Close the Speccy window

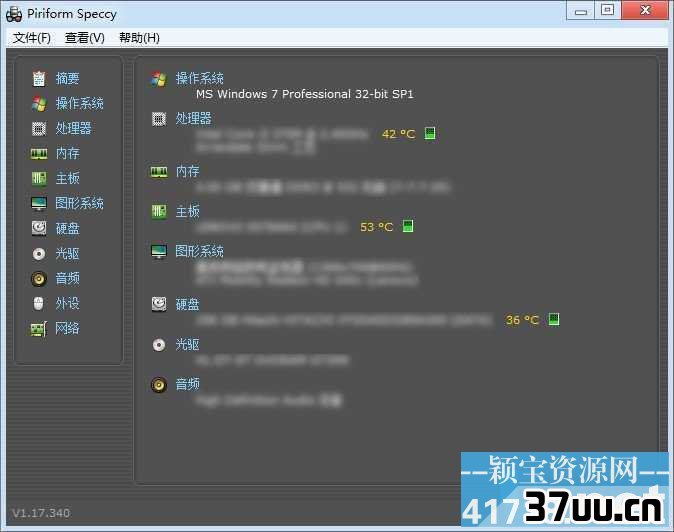pos(645,10)
